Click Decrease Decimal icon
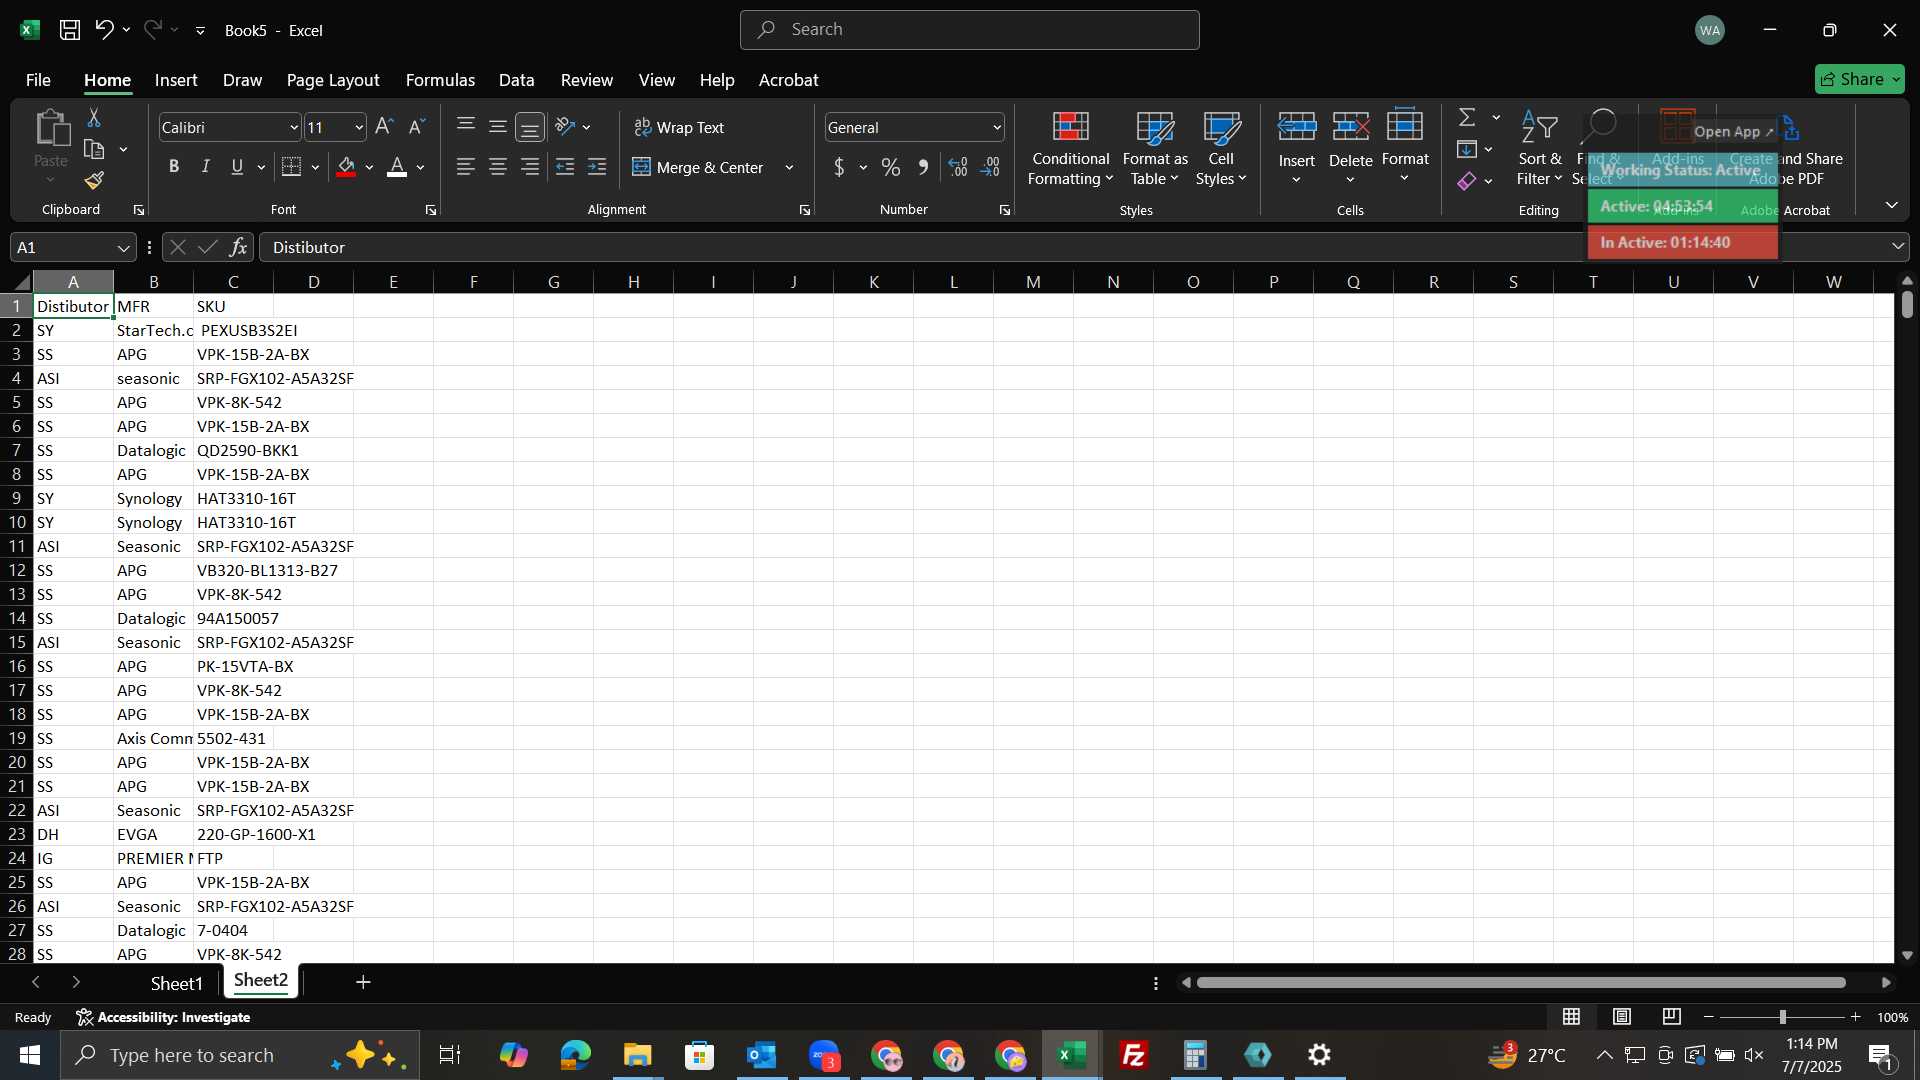The image size is (1920, 1080). tap(990, 167)
